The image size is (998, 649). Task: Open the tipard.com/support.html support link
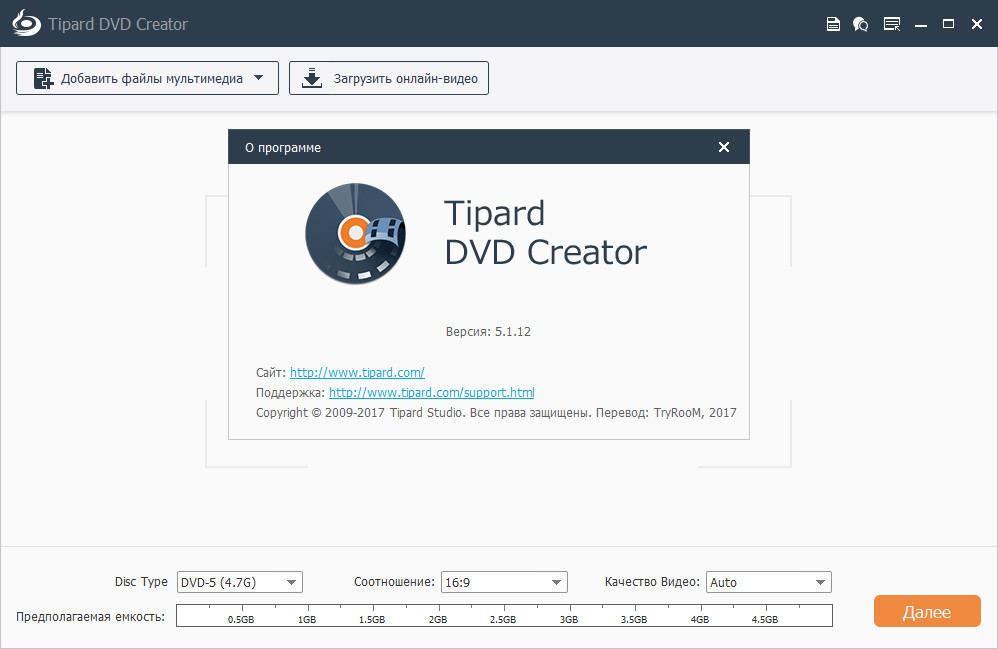[432, 393]
